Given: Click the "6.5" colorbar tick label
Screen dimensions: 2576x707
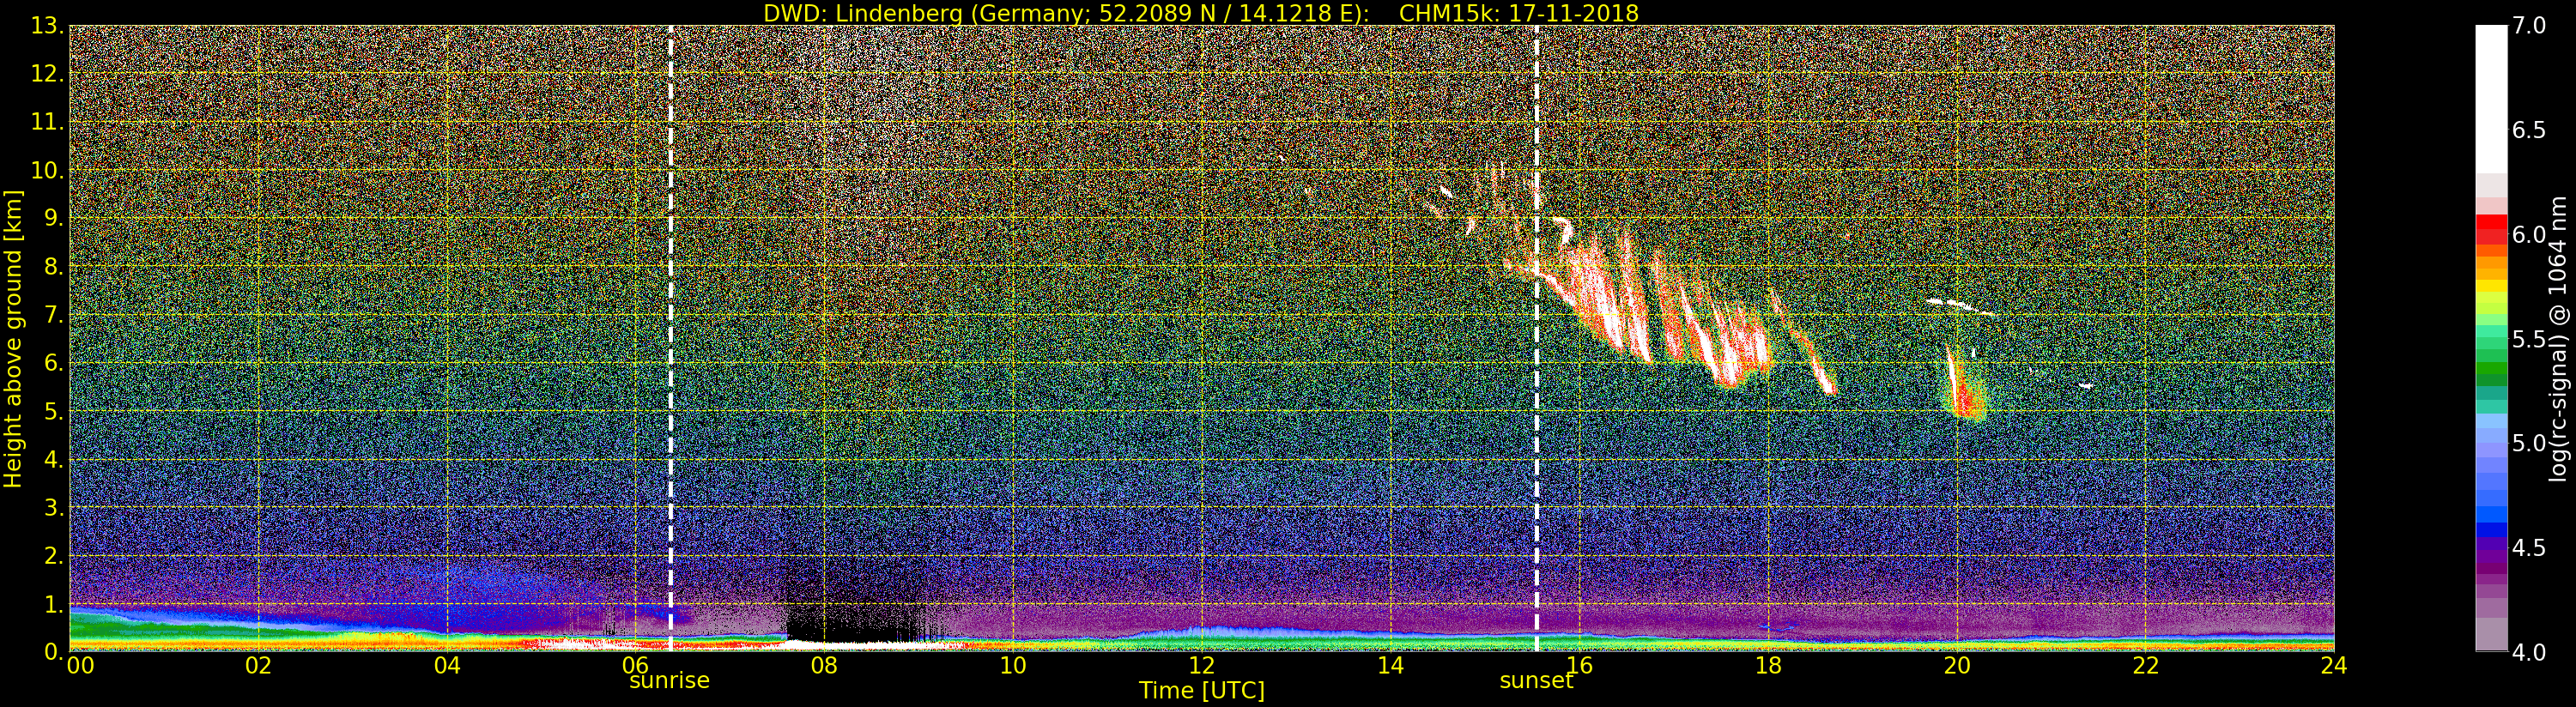Looking at the screenshot, I should [x=2529, y=130].
